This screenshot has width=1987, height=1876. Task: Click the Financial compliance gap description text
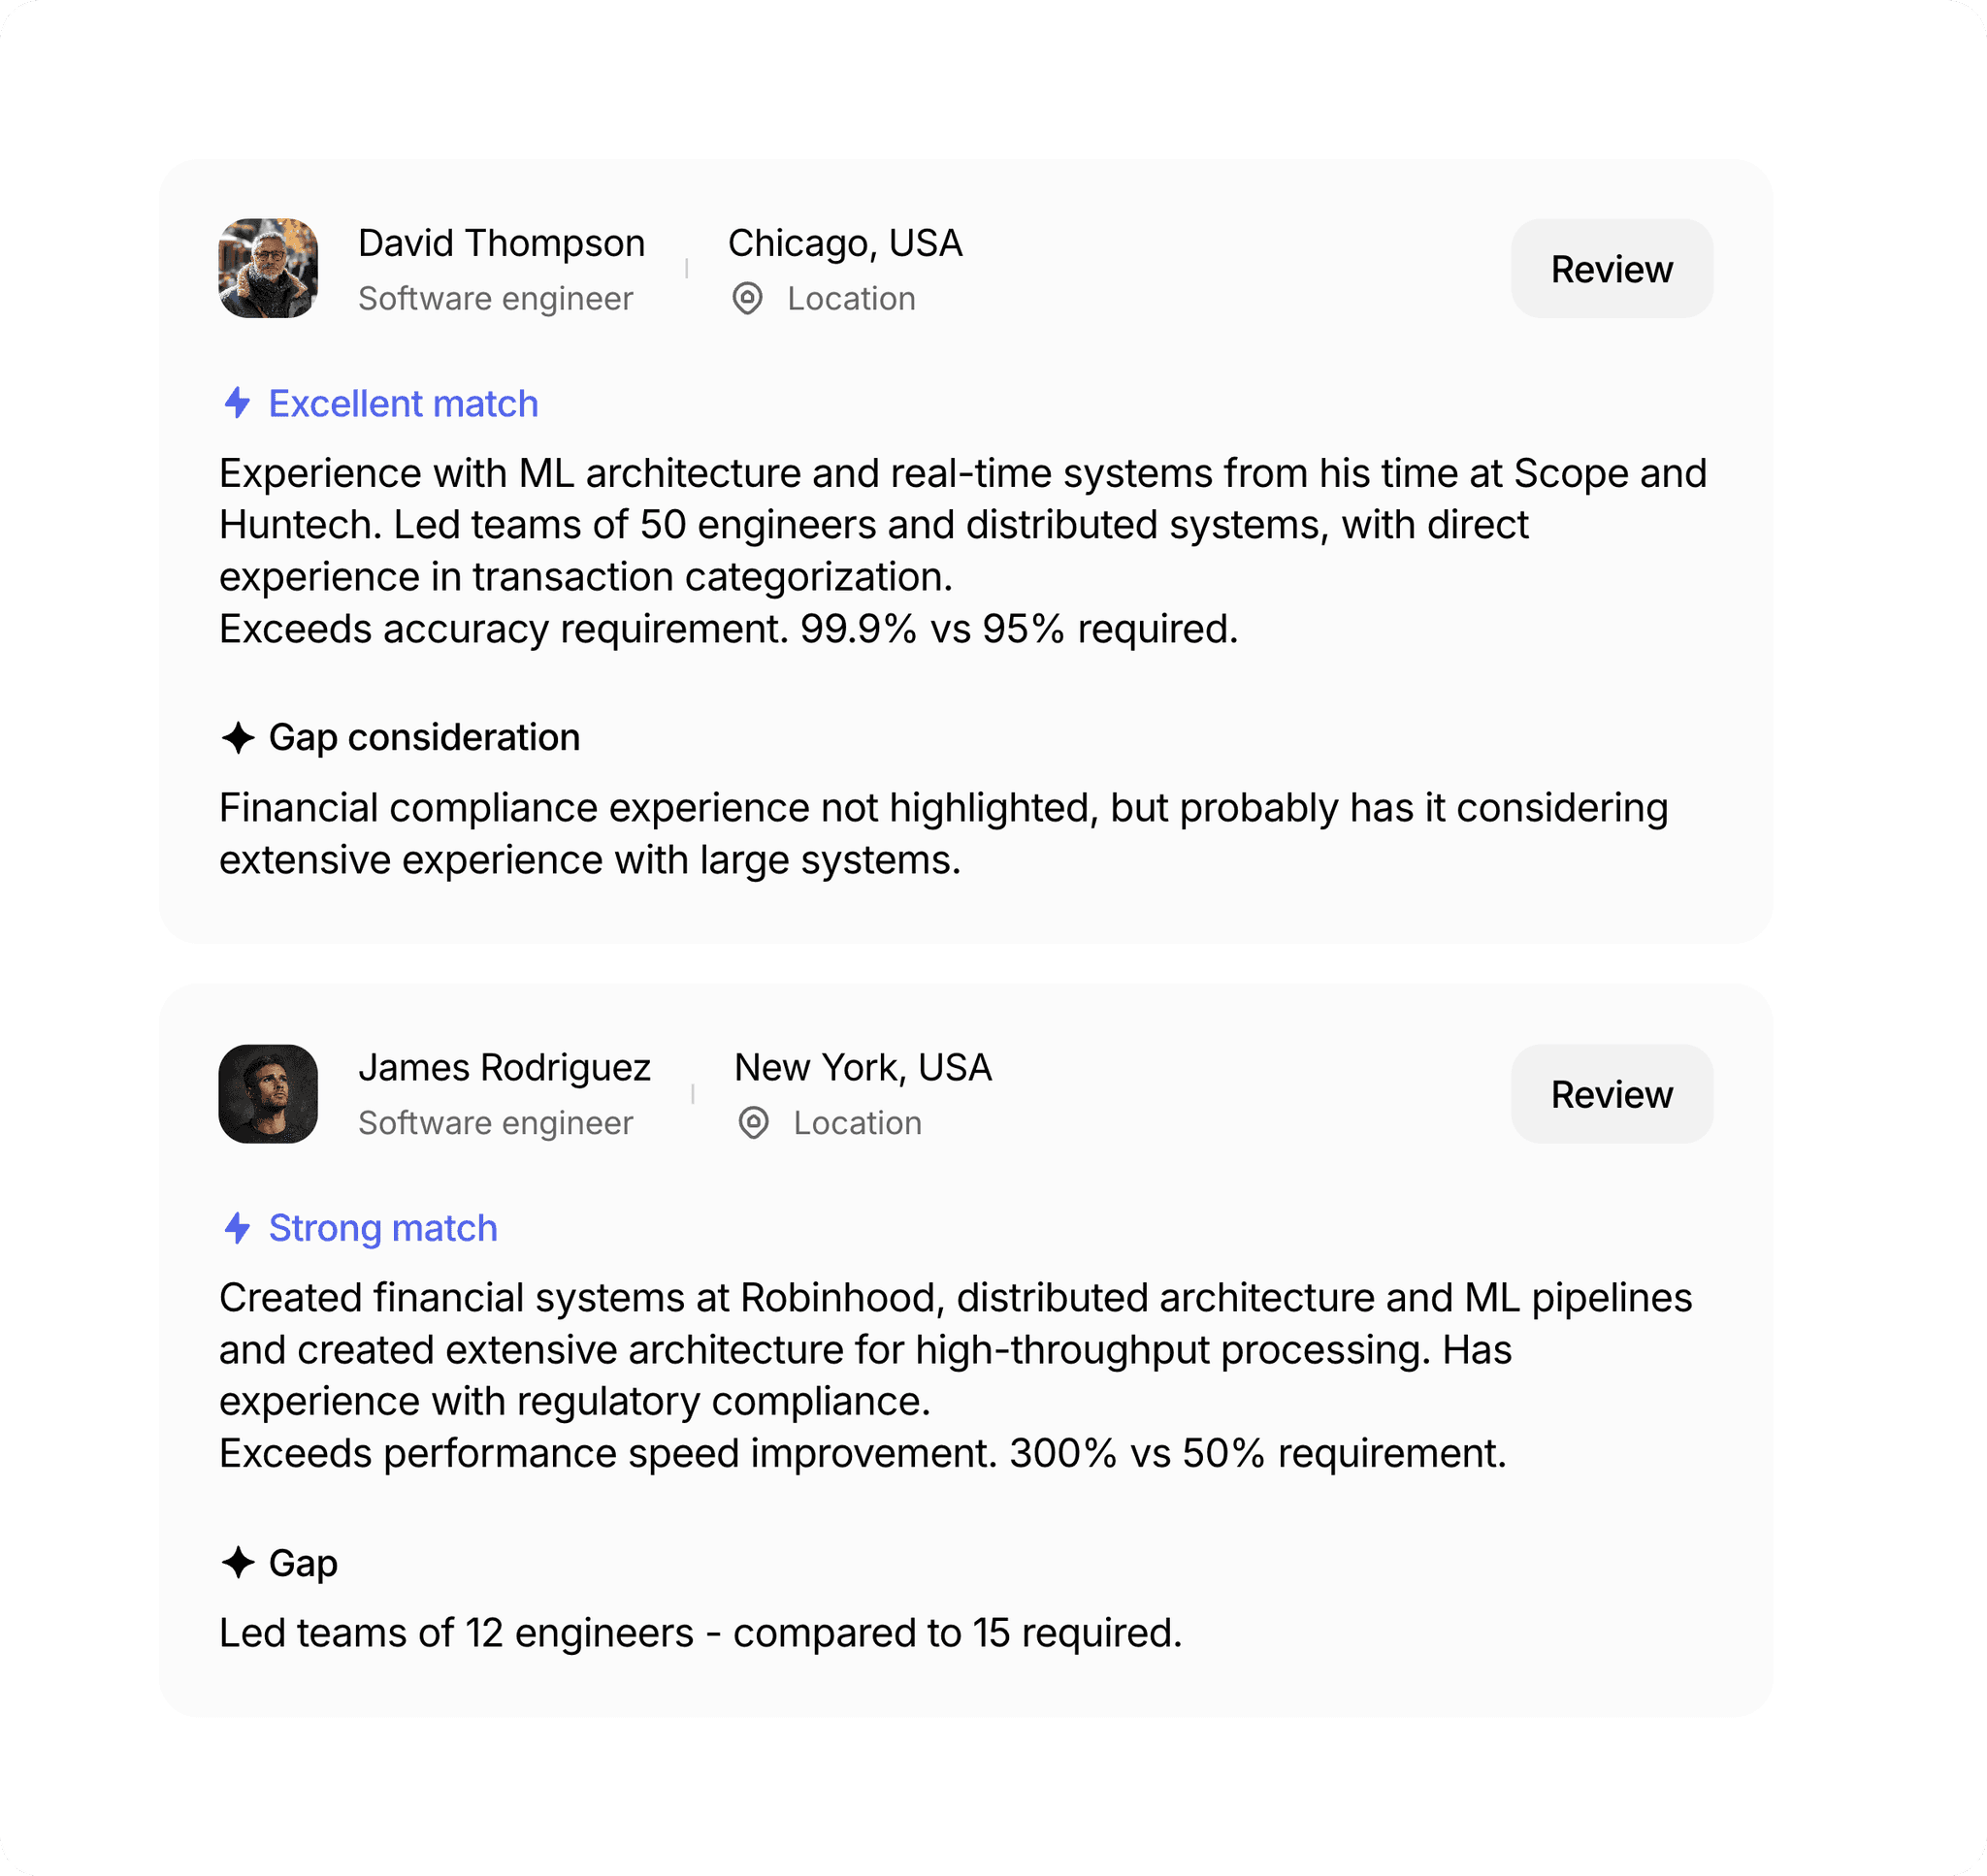944,834
